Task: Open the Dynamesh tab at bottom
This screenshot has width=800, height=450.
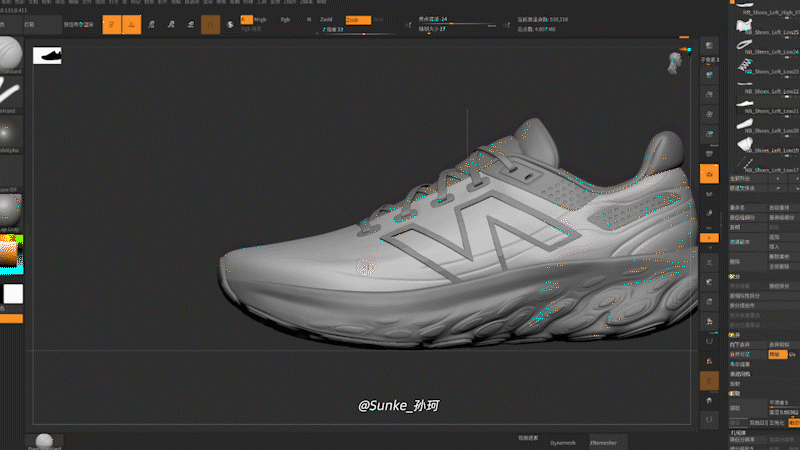Action: (563, 443)
